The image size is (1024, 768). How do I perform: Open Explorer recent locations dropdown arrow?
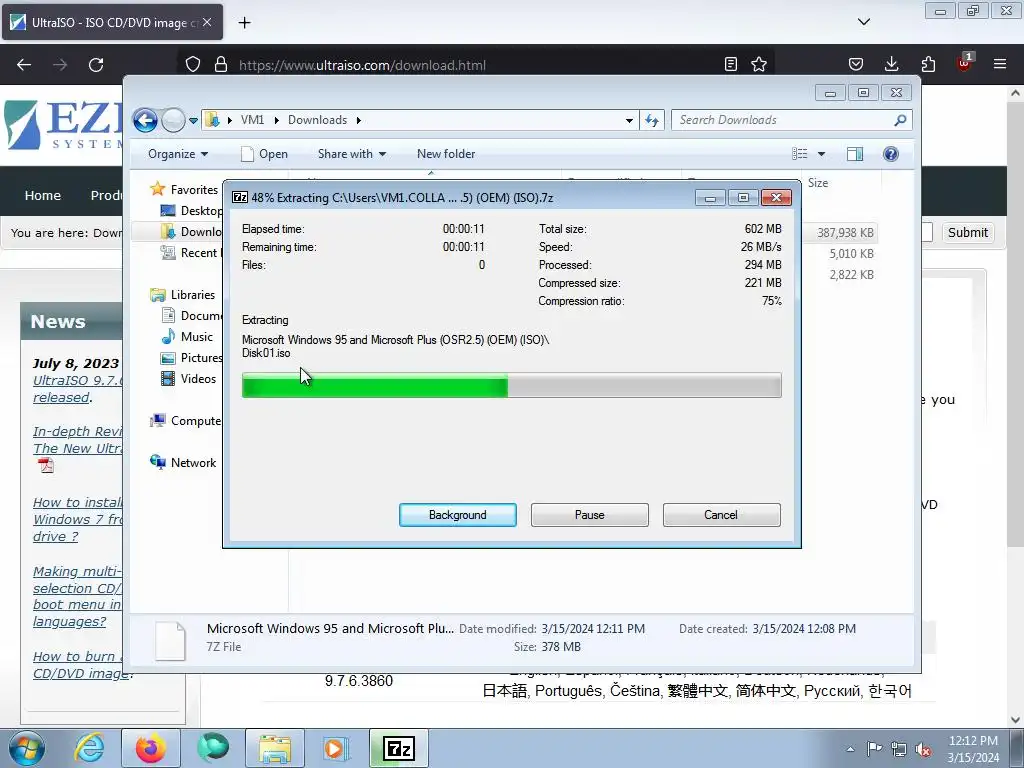[193, 121]
